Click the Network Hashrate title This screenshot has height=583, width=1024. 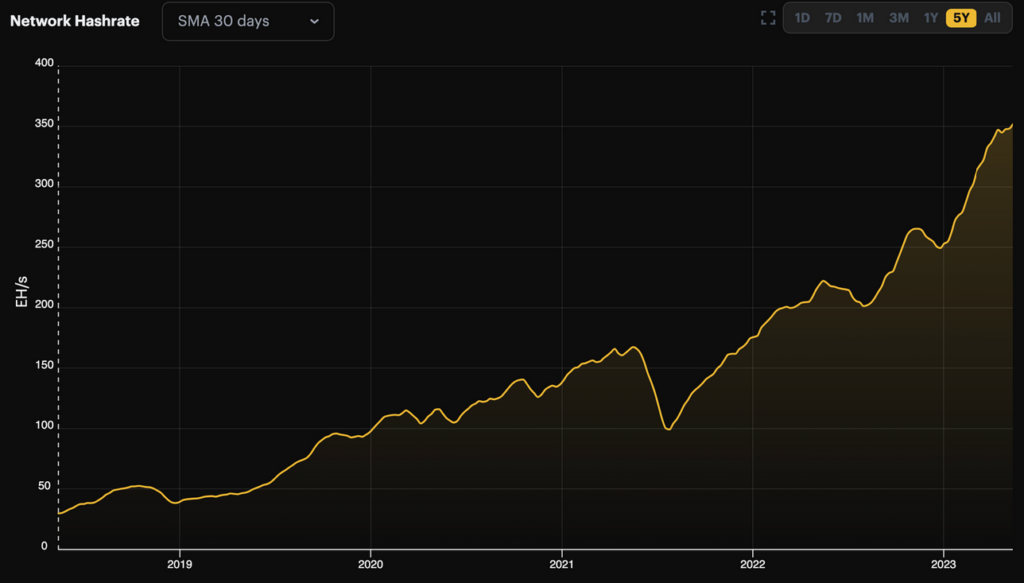75,20
